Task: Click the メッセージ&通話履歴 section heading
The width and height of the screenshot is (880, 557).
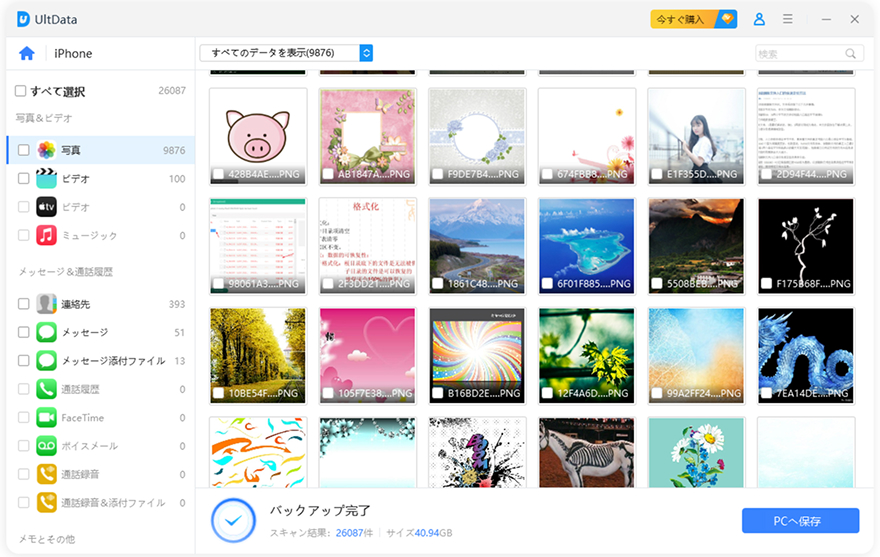Action: pos(66,272)
